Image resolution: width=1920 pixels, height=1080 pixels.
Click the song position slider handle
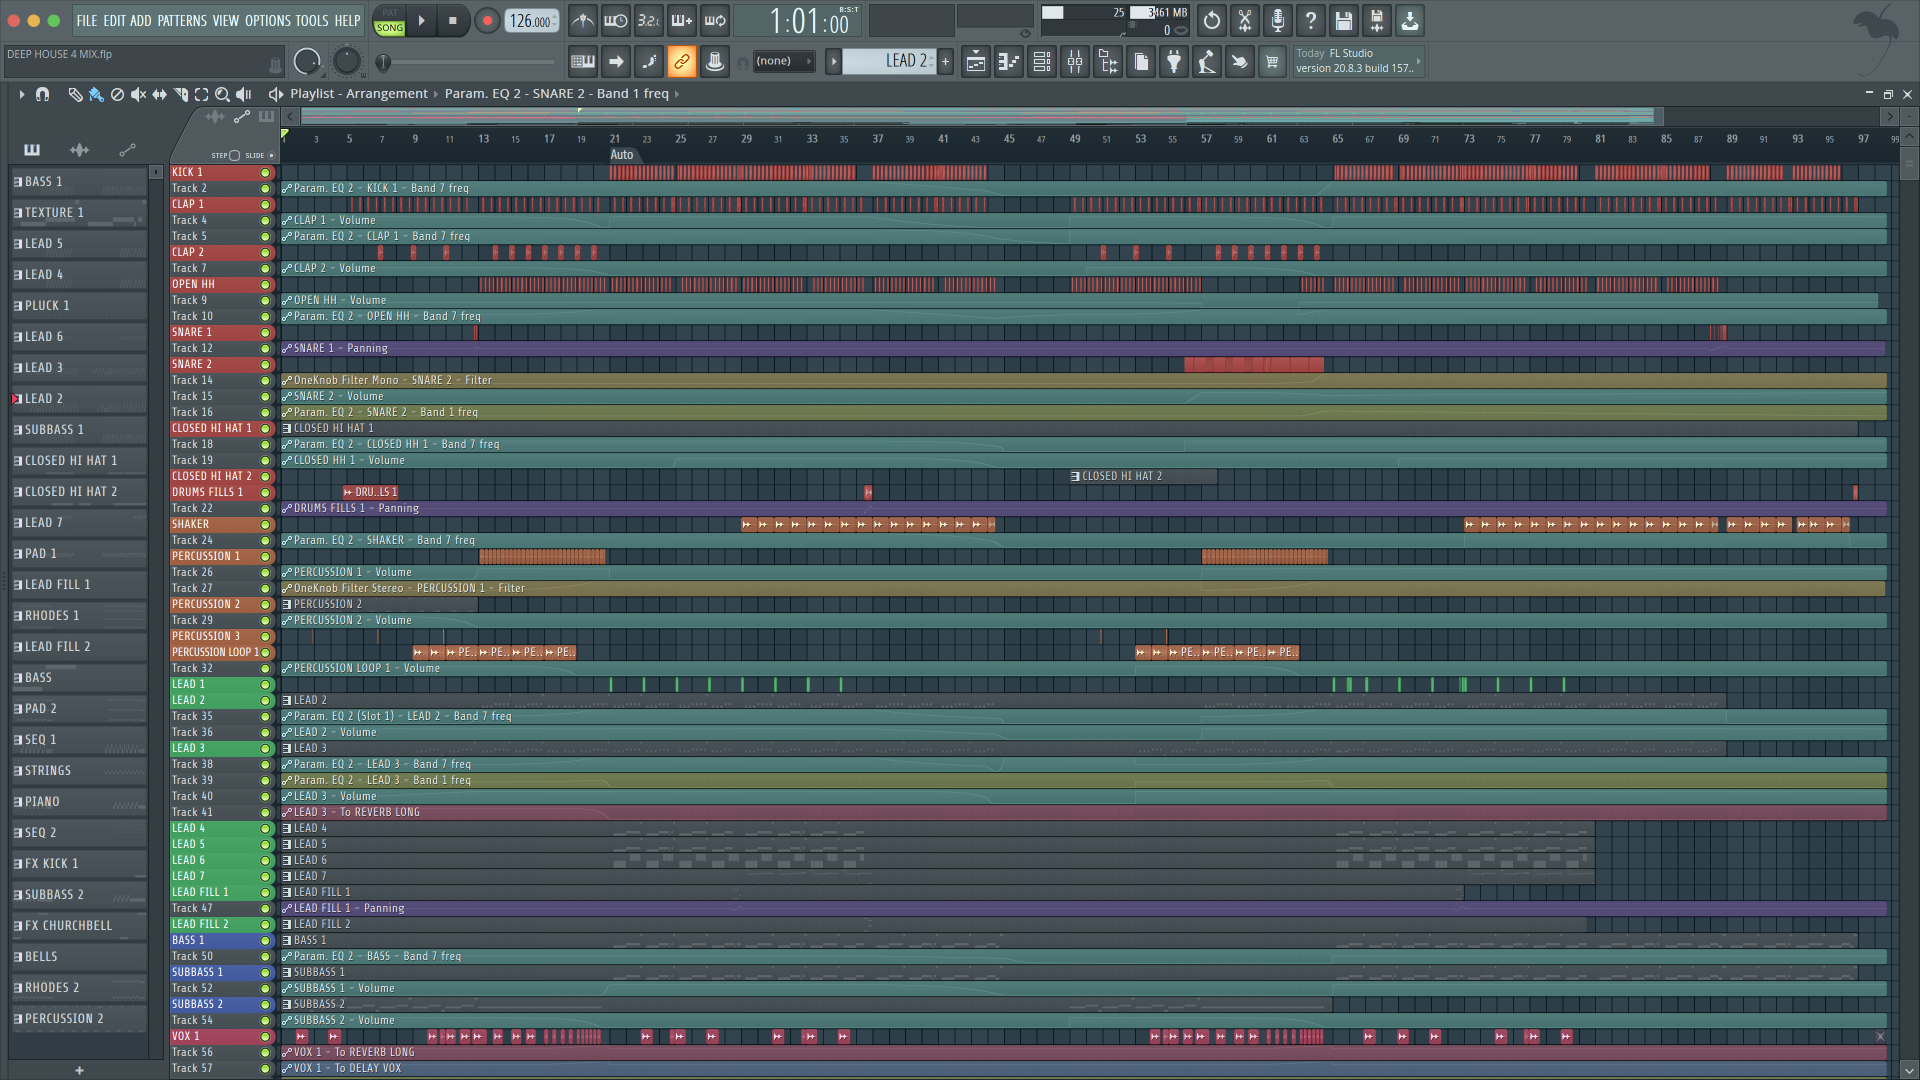point(383,62)
